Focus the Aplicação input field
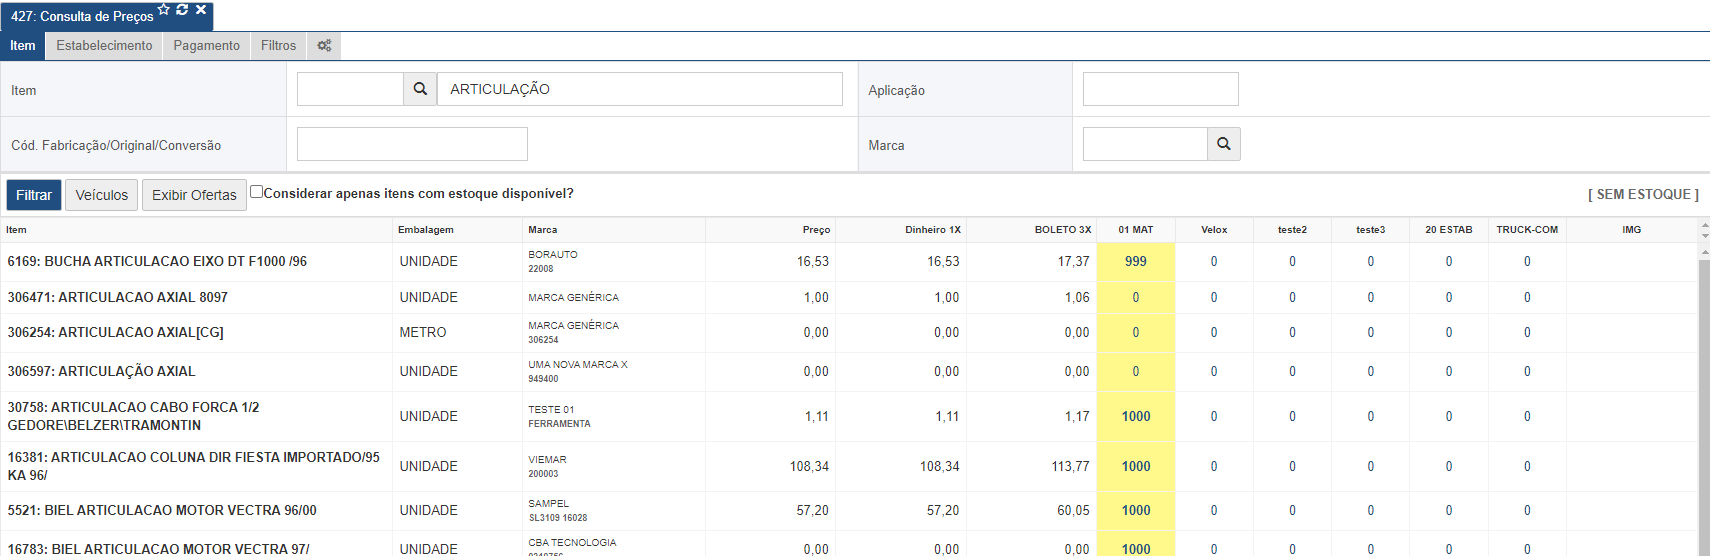The image size is (1710, 556). click(x=1161, y=89)
